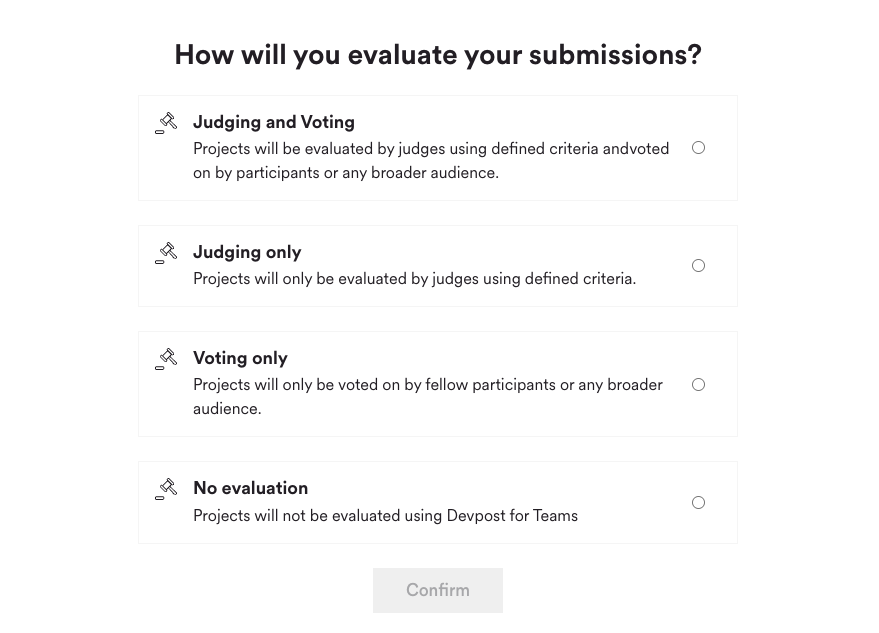This screenshot has height=633, width=879.
Task: Click the Voting only heading text
Action: pyautogui.click(x=240, y=358)
